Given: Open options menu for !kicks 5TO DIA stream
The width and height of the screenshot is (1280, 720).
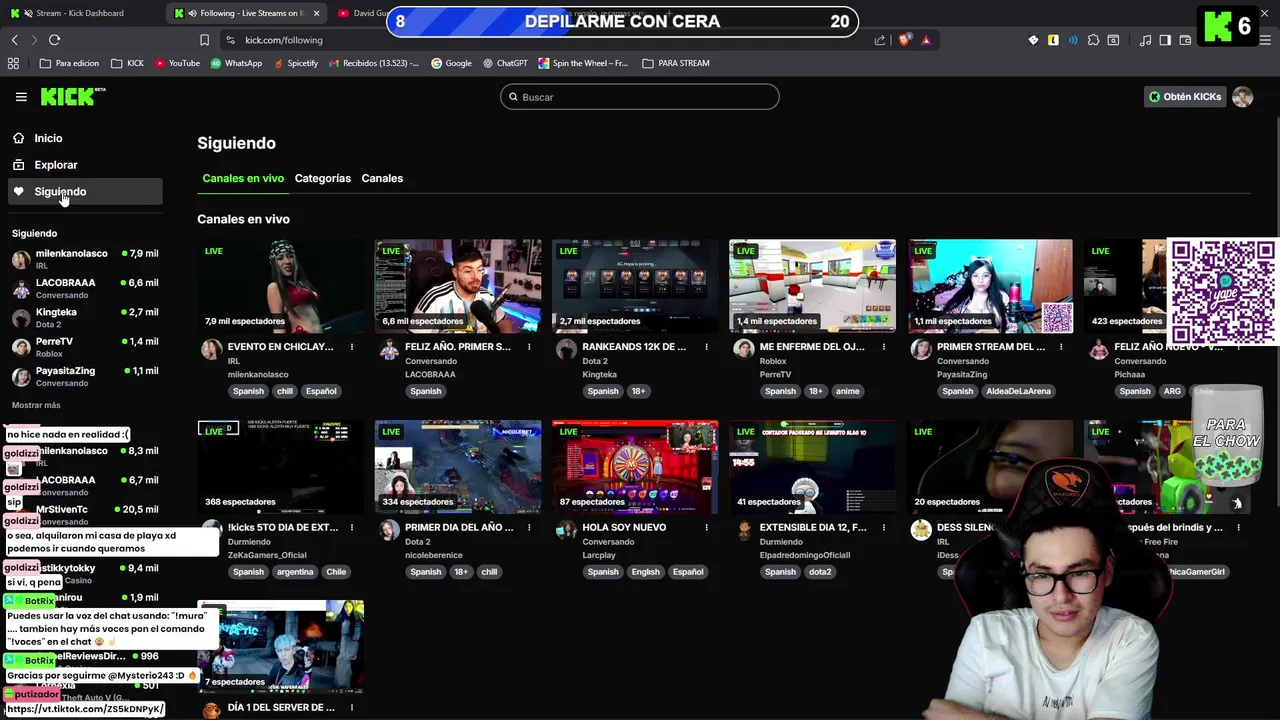Looking at the screenshot, I should pyautogui.click(x=352, y=527).
